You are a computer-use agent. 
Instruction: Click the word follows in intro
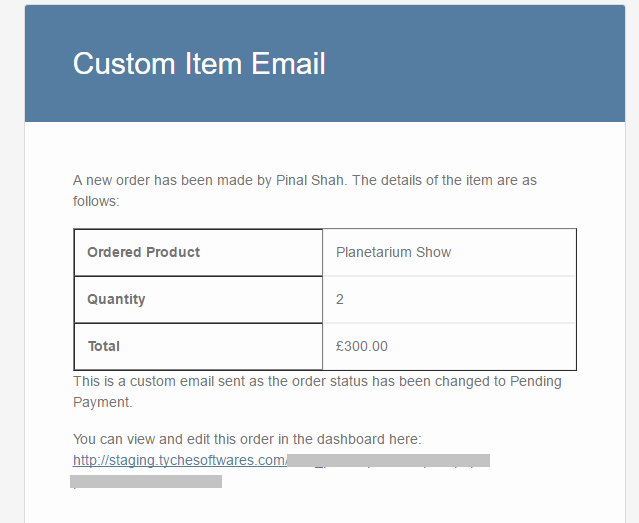(96, 201)
